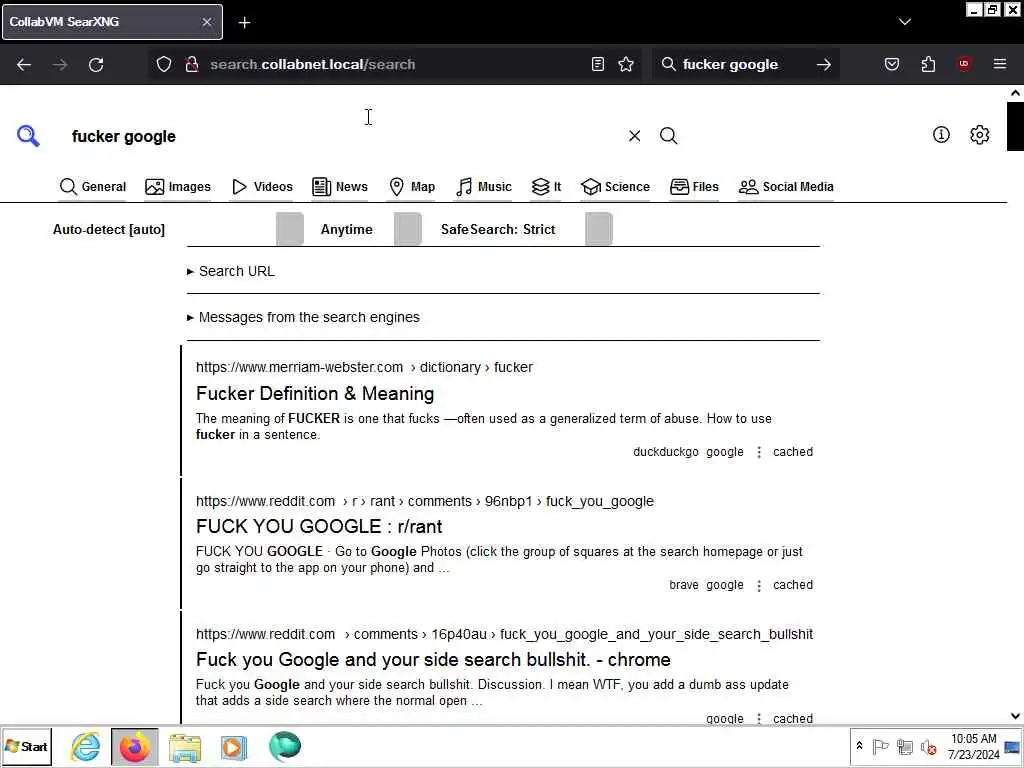Open the Pocket save icon

click(892, 64)
